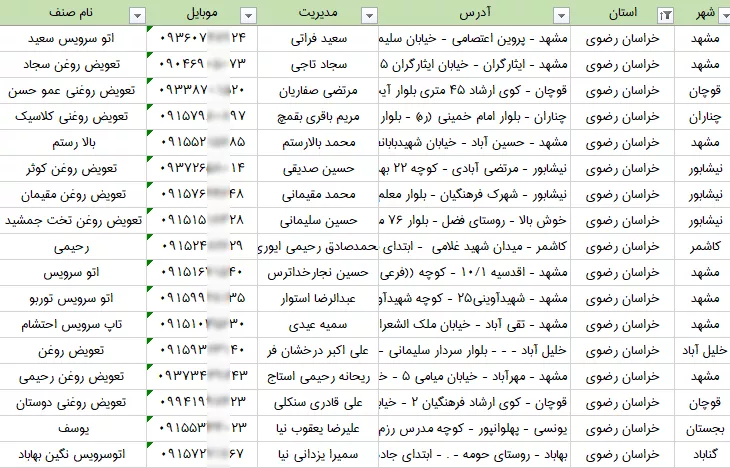Select cell تعویض روغنی کلاسیک
The height and width of the screenshot is (468, 730).
[x=73, y=116]
